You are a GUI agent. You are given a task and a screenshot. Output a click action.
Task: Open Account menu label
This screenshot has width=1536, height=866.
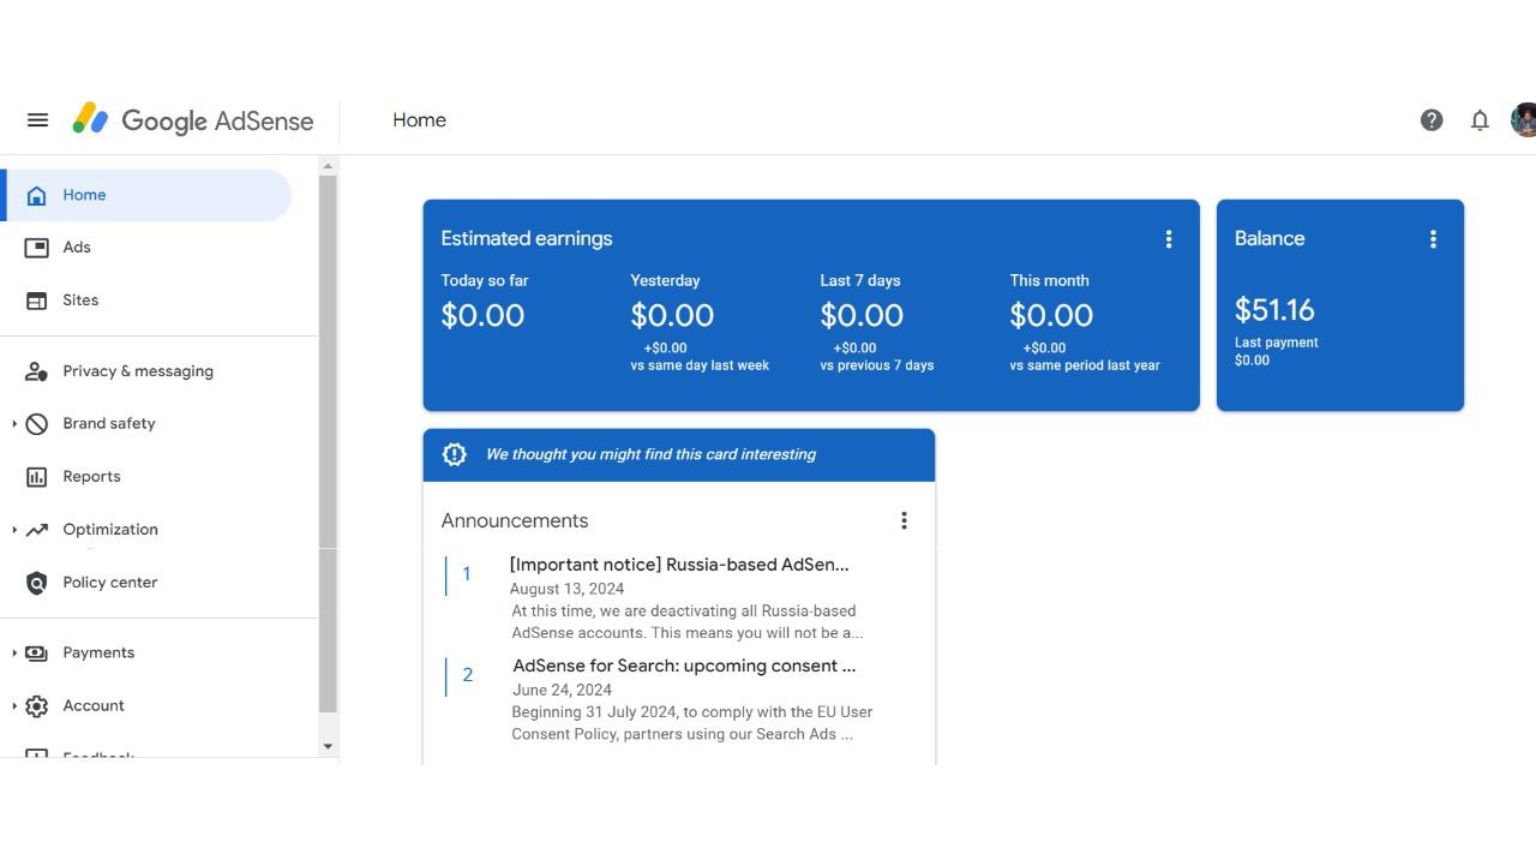coord(94,706)
